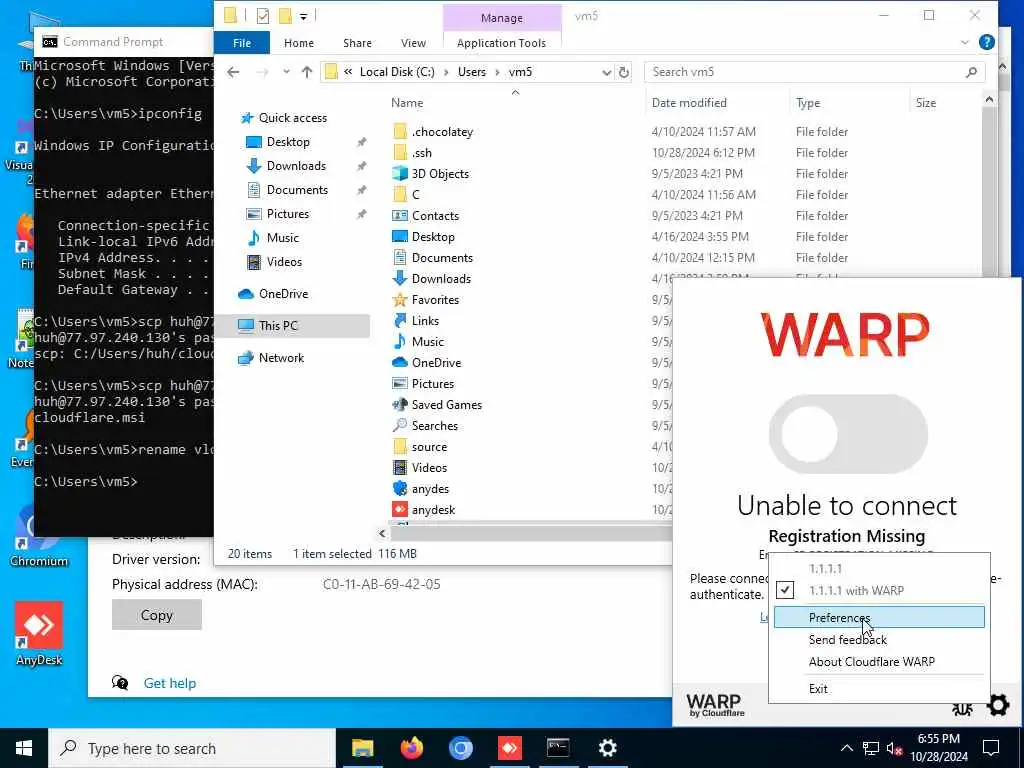1024x768 pixels.
Task: Switch to View ribbon tab
Action: (x=413, y=43)
